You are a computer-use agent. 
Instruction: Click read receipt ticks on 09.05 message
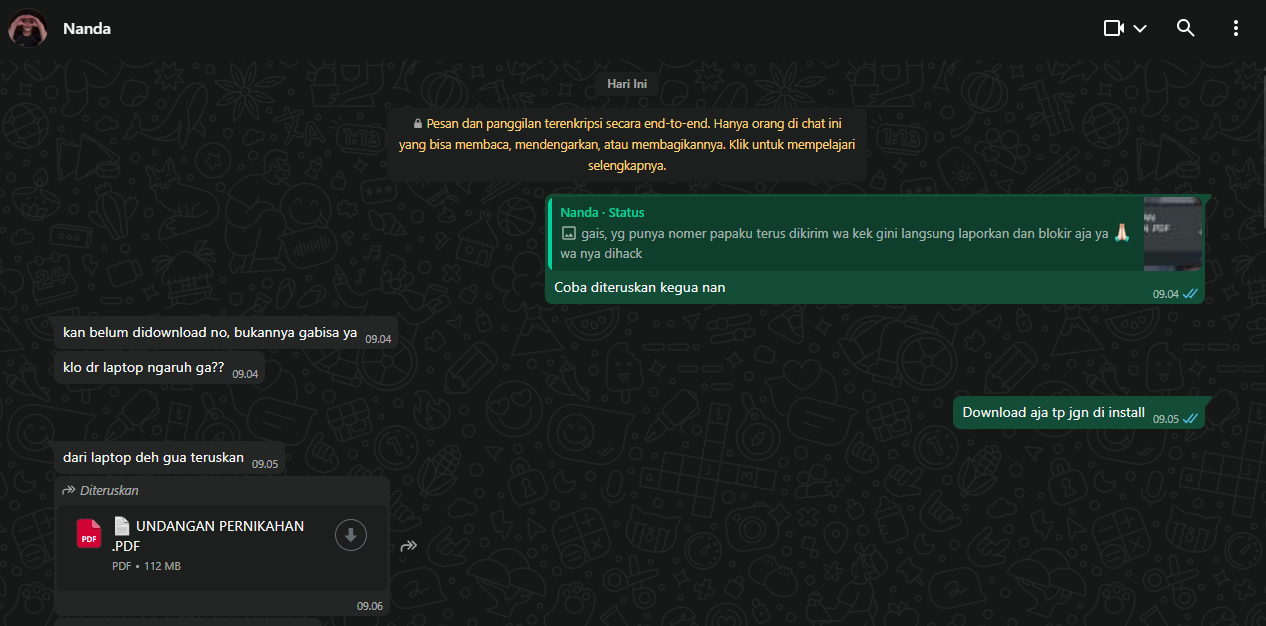pyautogui.click(x=1190, y=419)
